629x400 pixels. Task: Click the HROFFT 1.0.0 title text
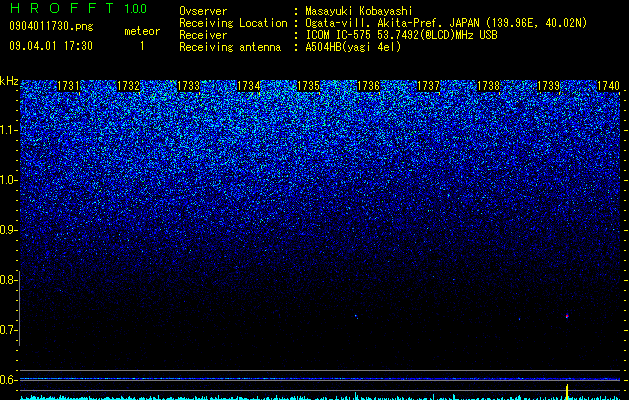78,8
